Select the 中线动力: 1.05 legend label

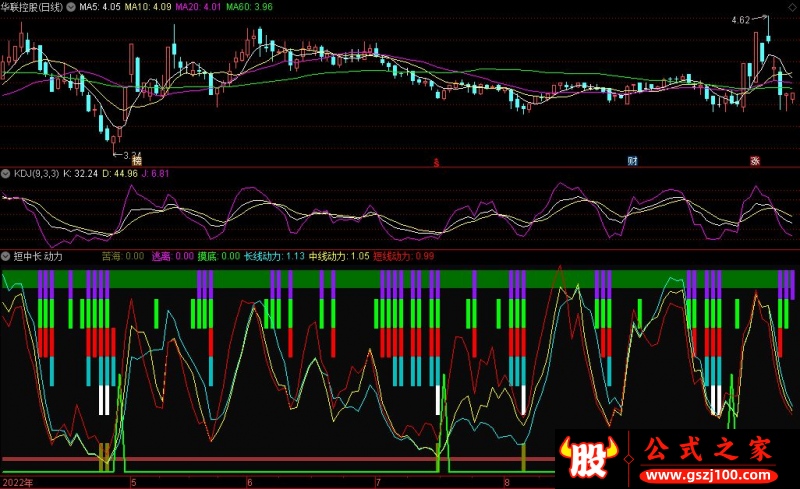point(339,256)
